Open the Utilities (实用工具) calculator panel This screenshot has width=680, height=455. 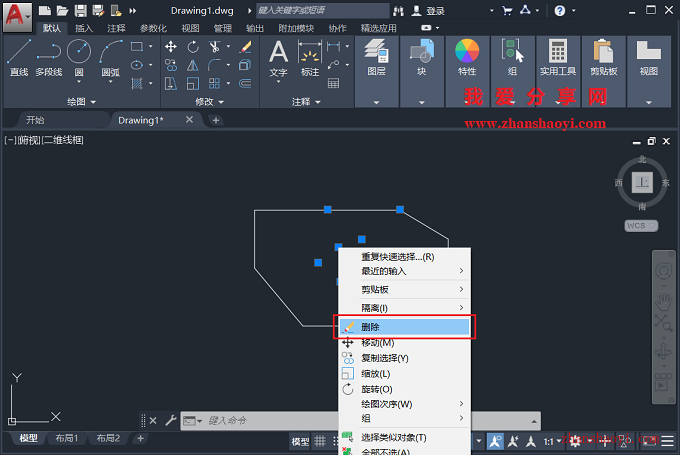coord(558,57)
